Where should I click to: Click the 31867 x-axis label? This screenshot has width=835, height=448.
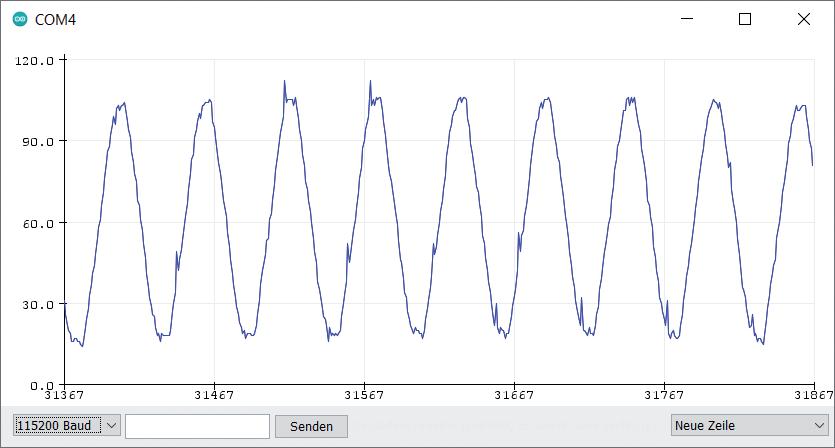click(814, 395)
